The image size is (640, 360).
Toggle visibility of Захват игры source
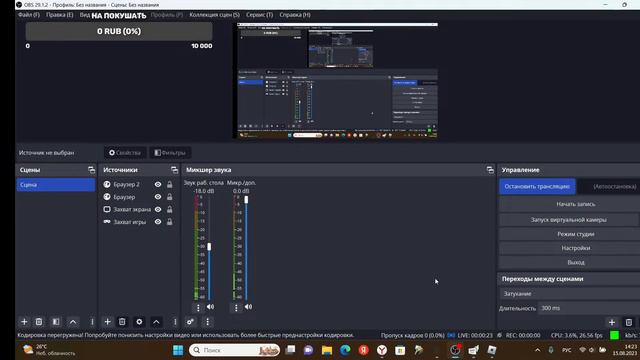tap(158, 222)
